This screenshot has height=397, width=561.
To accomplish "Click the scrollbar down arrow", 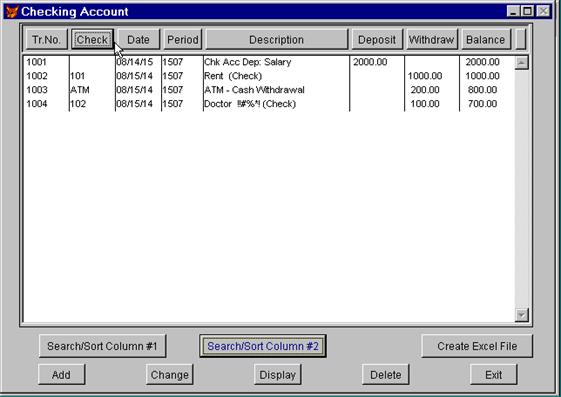I will pos(522,315).
